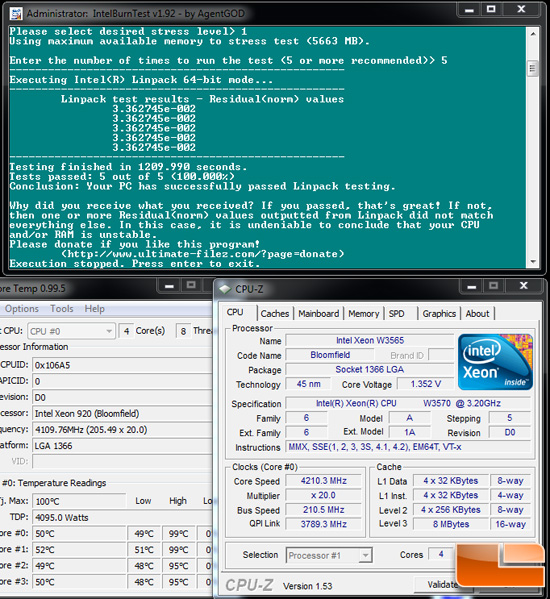Click the Tj. Max 100°C field
Image resolution: width=550 pixels, height=599 pixels.
pos(79,501)
